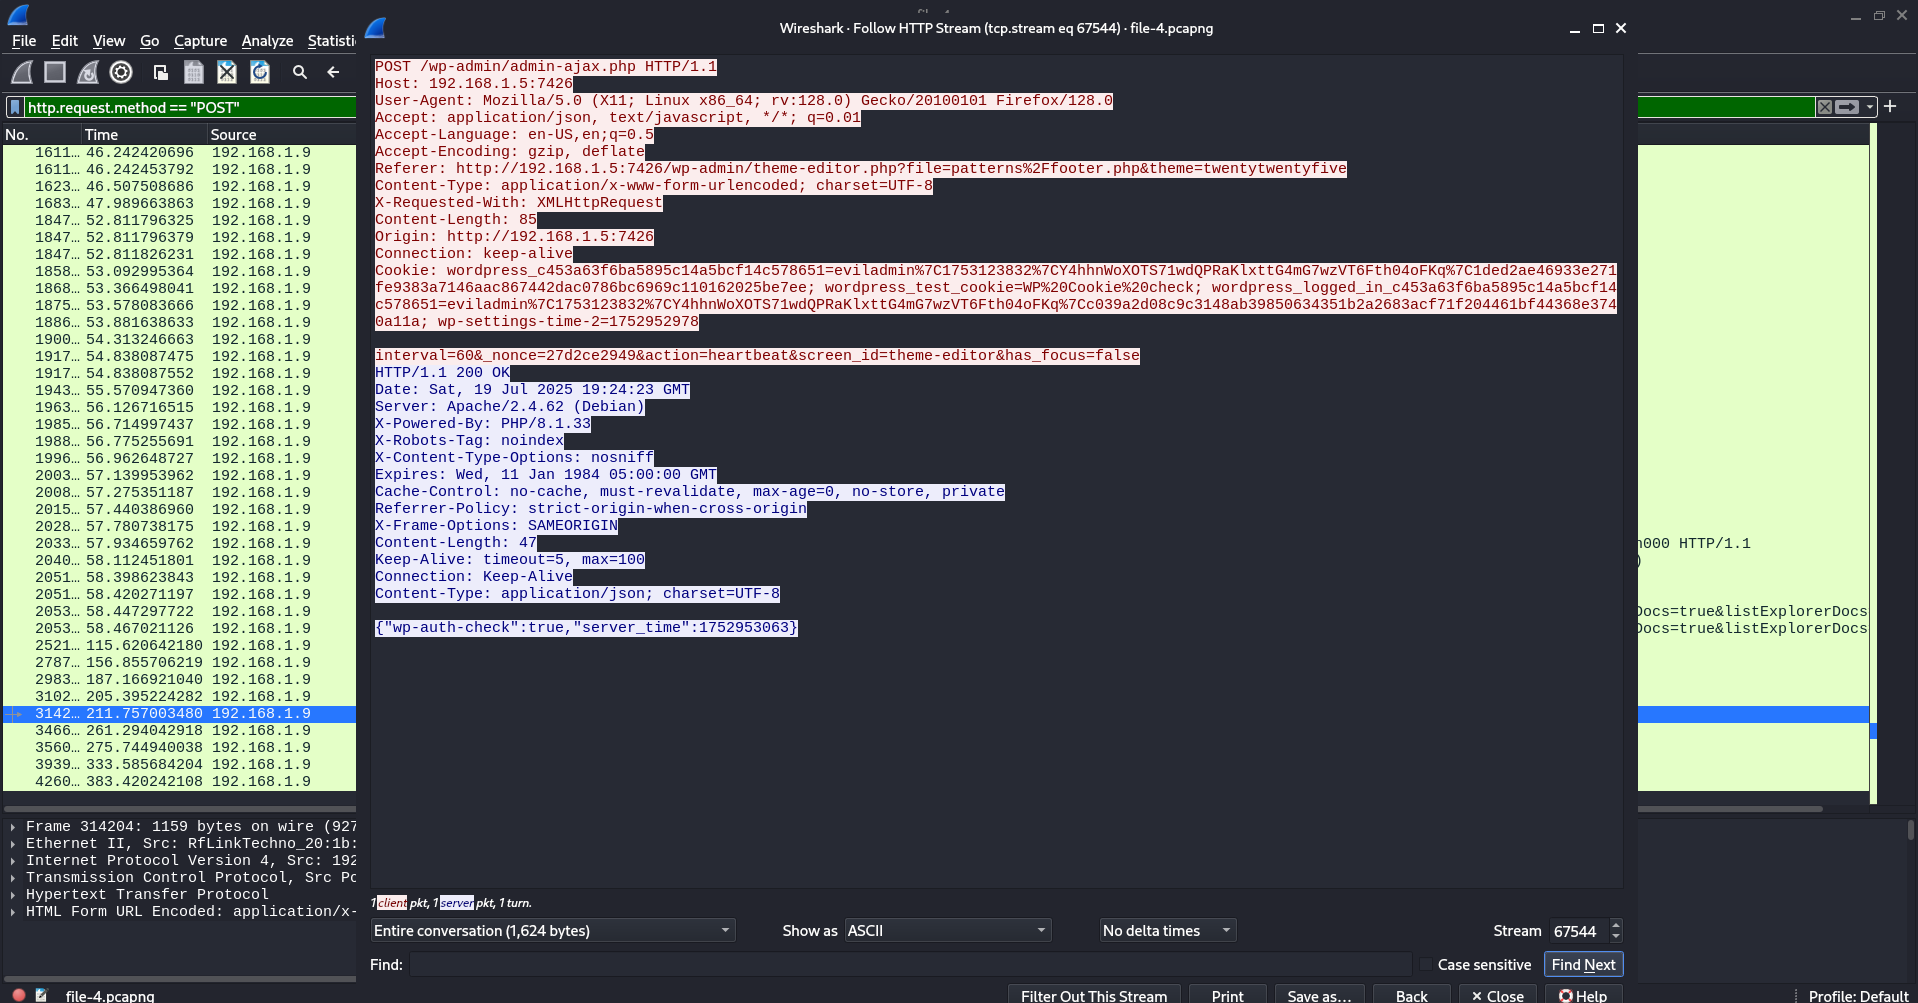Click the Stream number field
Screen dimensions: 1918x1003
click(1579, 931)
